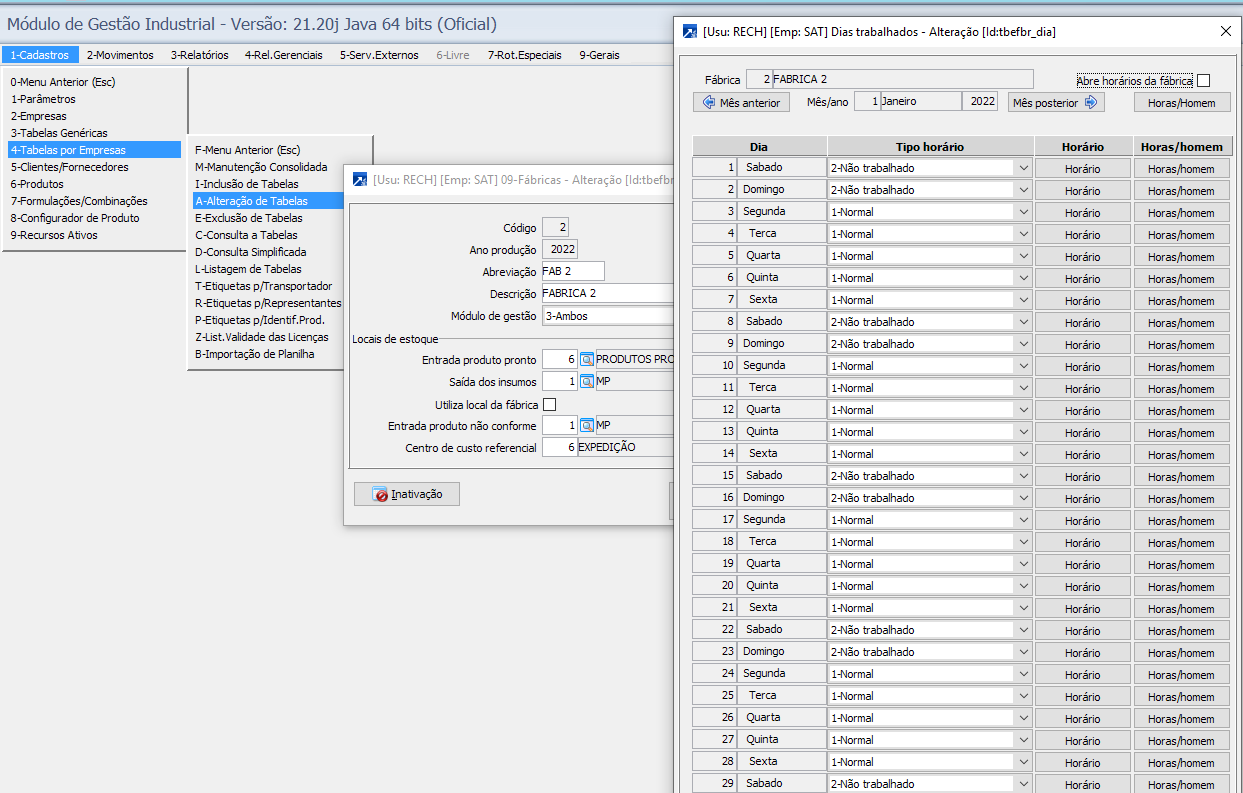Open the 3-Relatórios menu
The image size is (1243, 793).
pyautogui.click(x=199, y=55)
